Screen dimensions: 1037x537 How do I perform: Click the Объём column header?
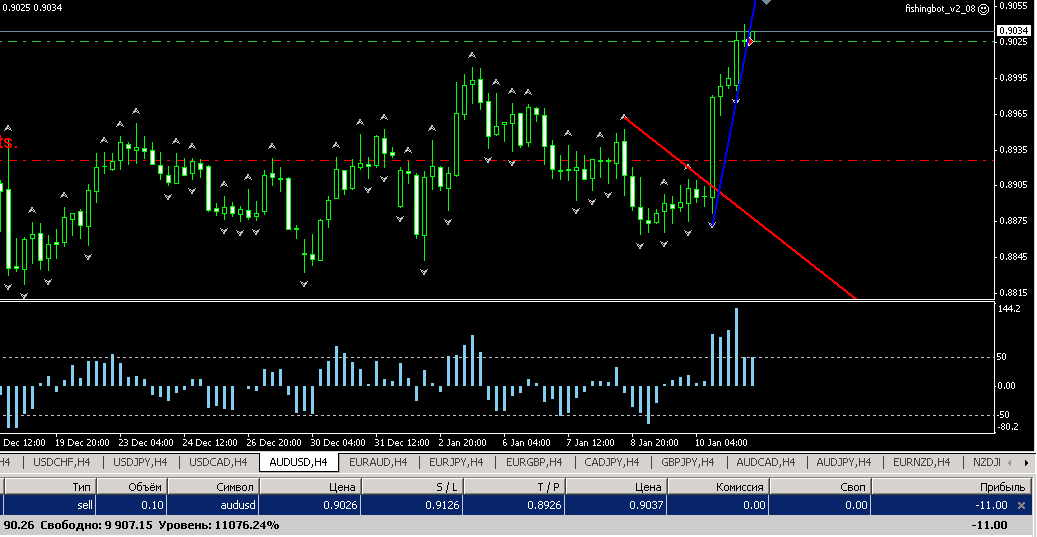(x=132, y=487)
